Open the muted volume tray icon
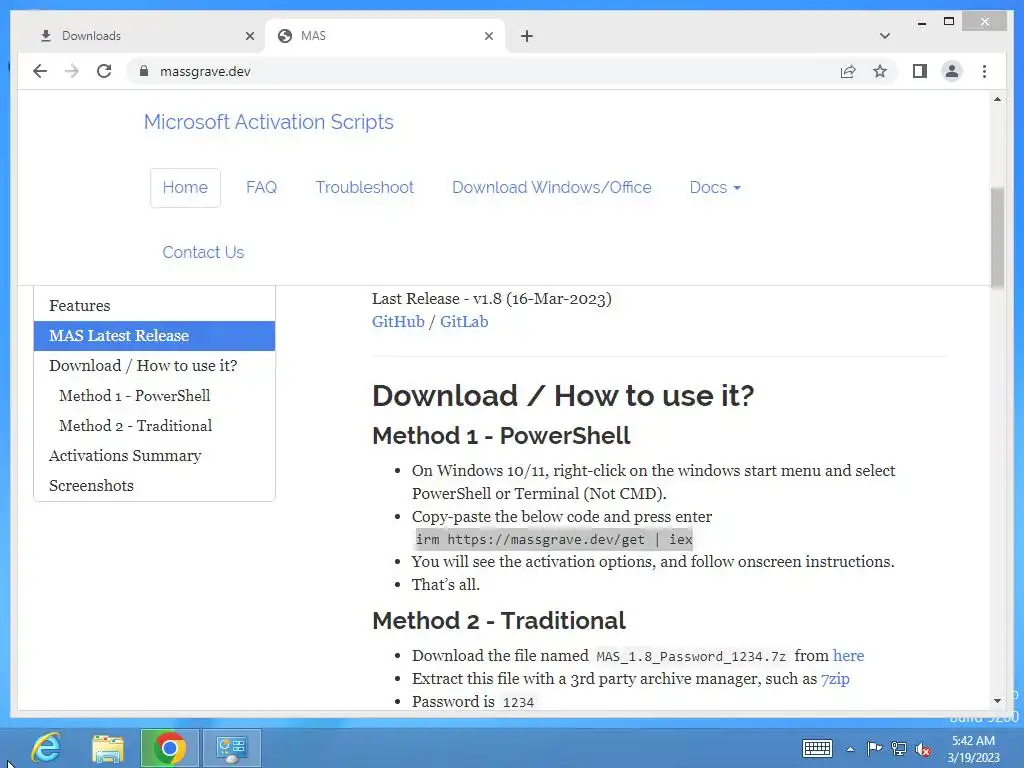 tap(923, 749)
